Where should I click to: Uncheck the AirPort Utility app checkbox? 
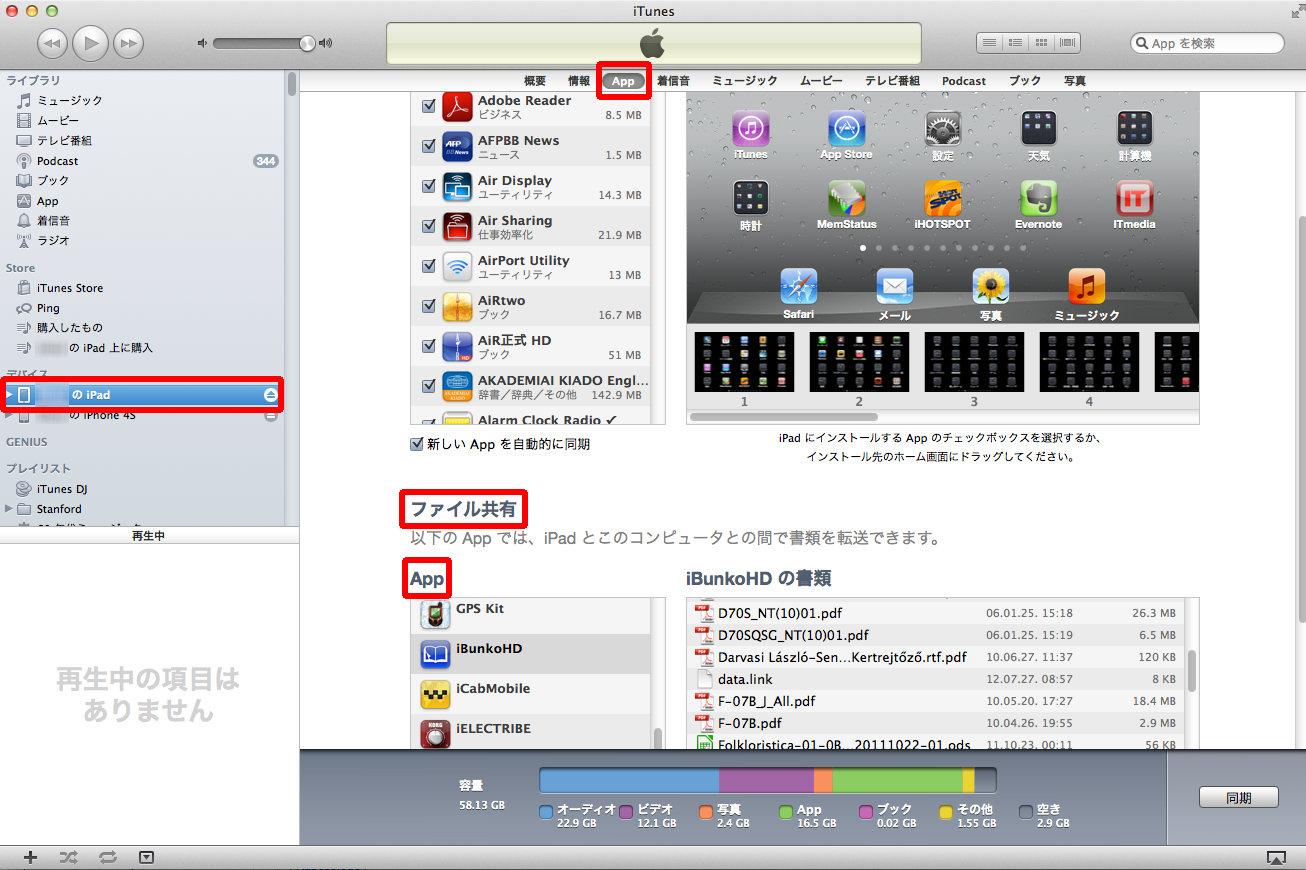[x=429, y=266]
